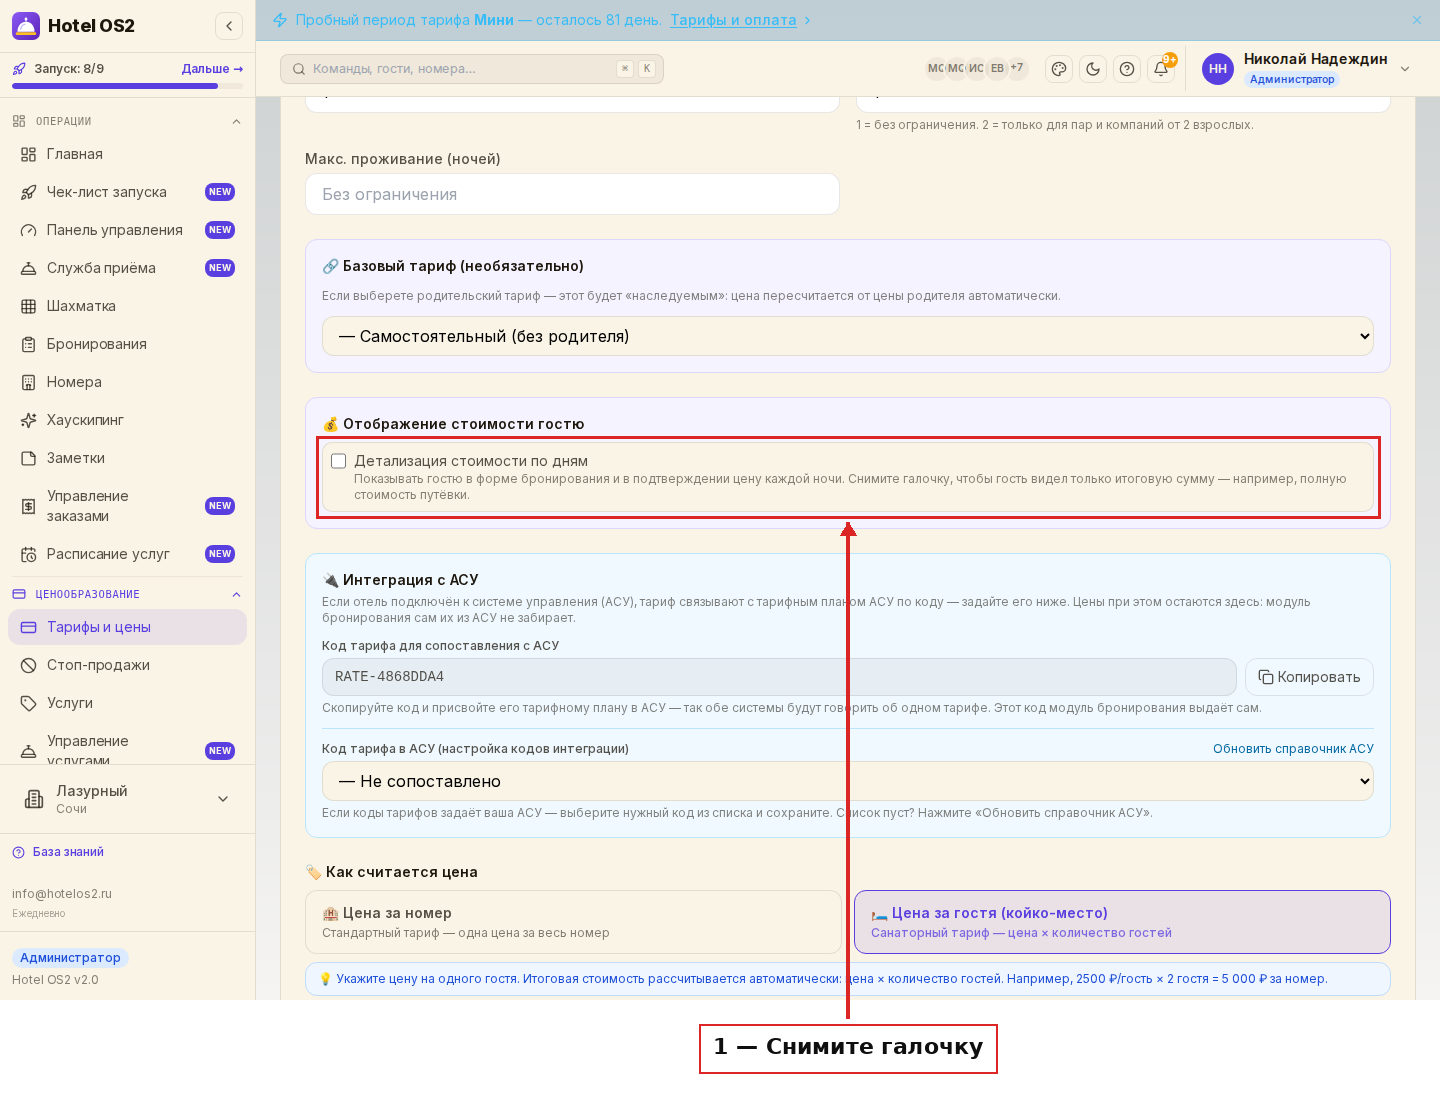The width and height of the screenshot is (1440, 1097).
Task: Click the Копировать button for rate code
Action: point(1309,677)
